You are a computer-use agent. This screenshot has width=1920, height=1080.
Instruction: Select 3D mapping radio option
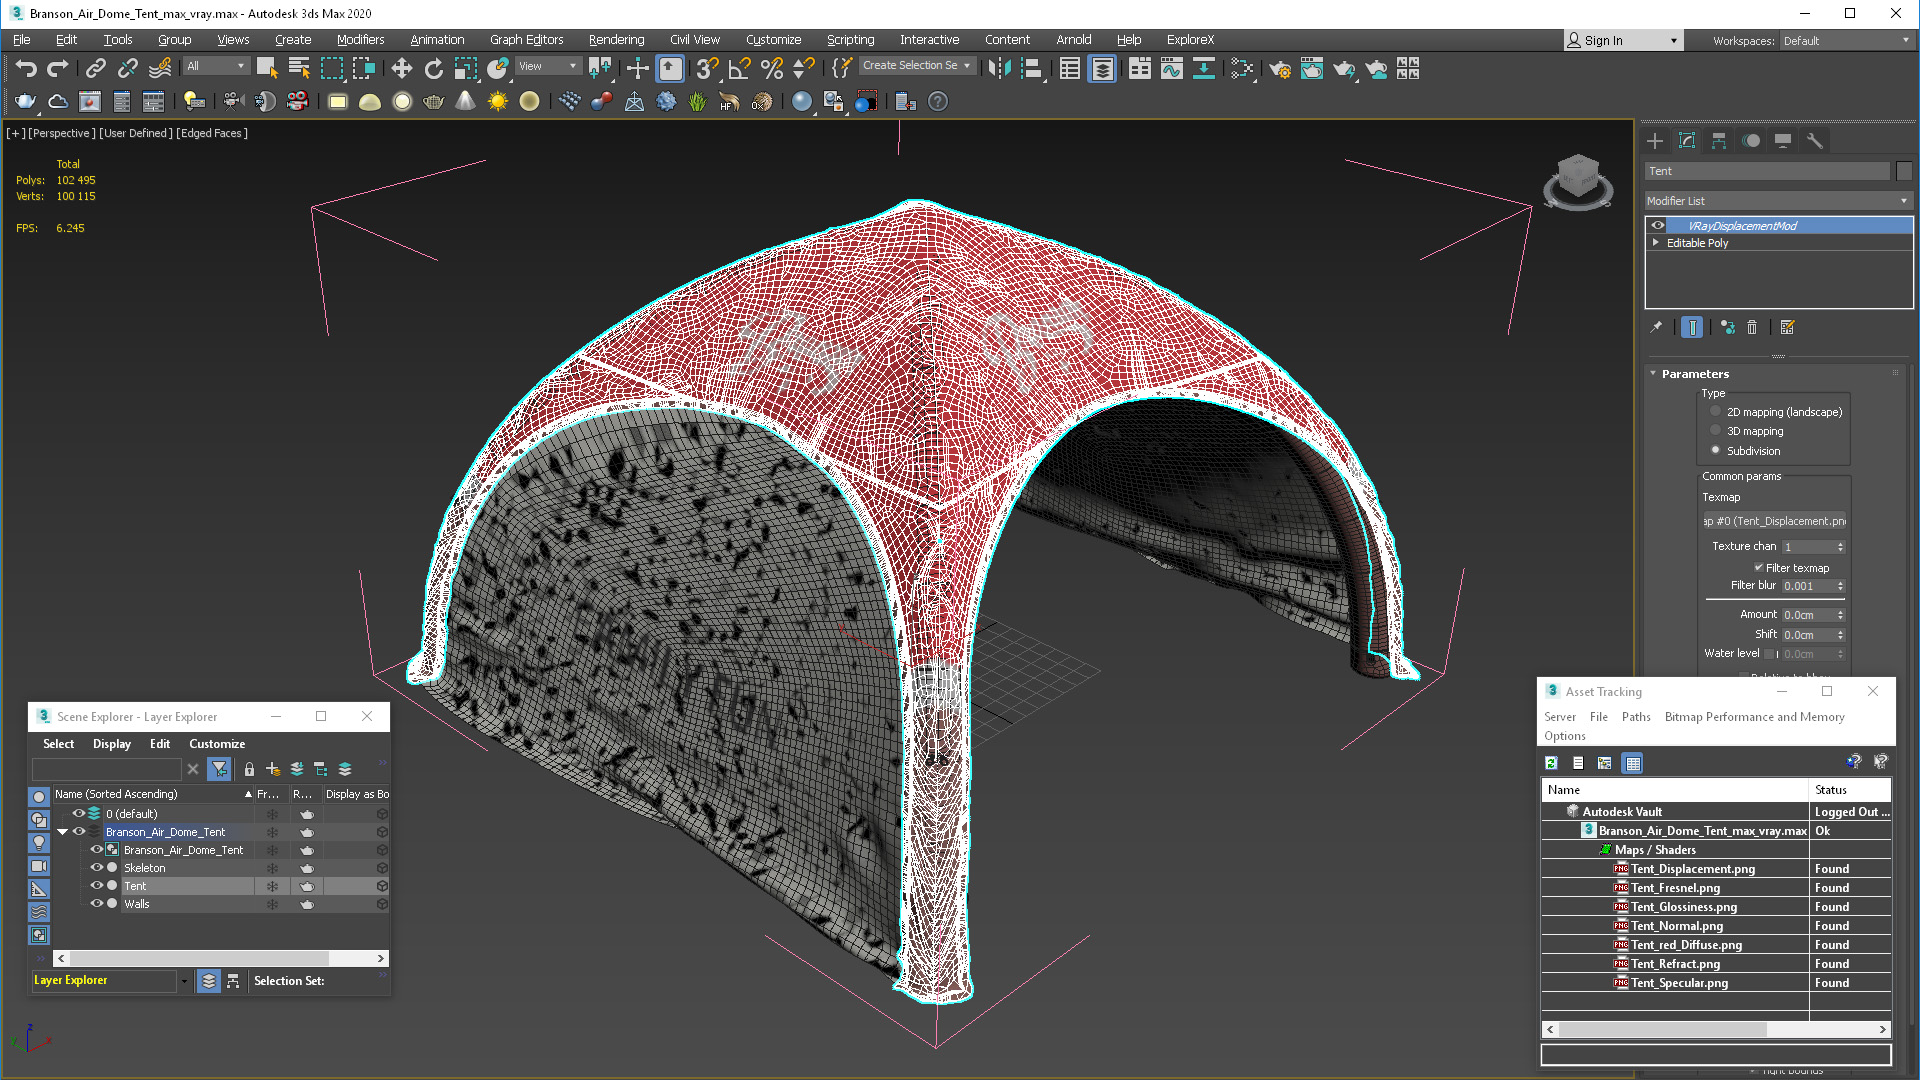(x=1716, y=431)
